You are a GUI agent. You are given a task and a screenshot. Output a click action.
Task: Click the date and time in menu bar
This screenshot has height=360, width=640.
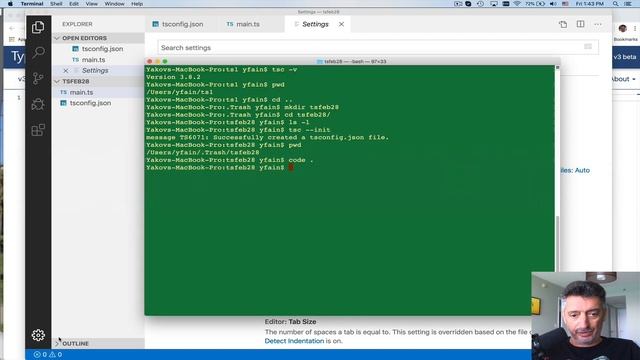click(x=590, y=4)
